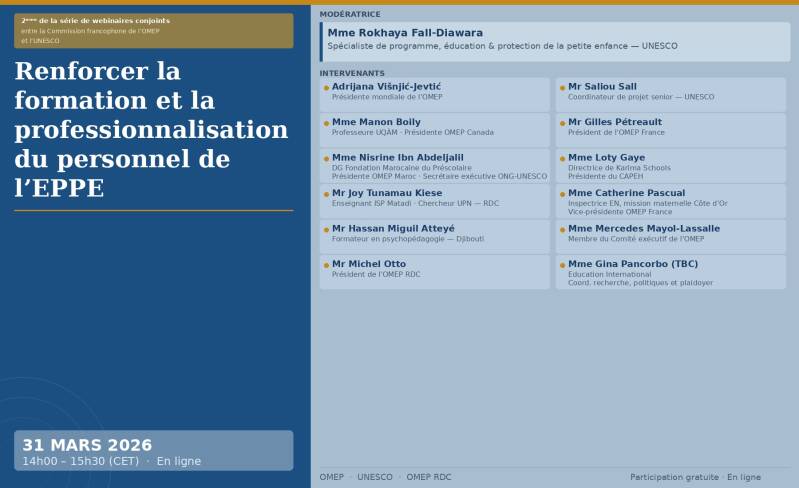Viewport: 799px width, 488px height.
Task: Select the Mme Manon Boily name
Action: click(376, 122)
